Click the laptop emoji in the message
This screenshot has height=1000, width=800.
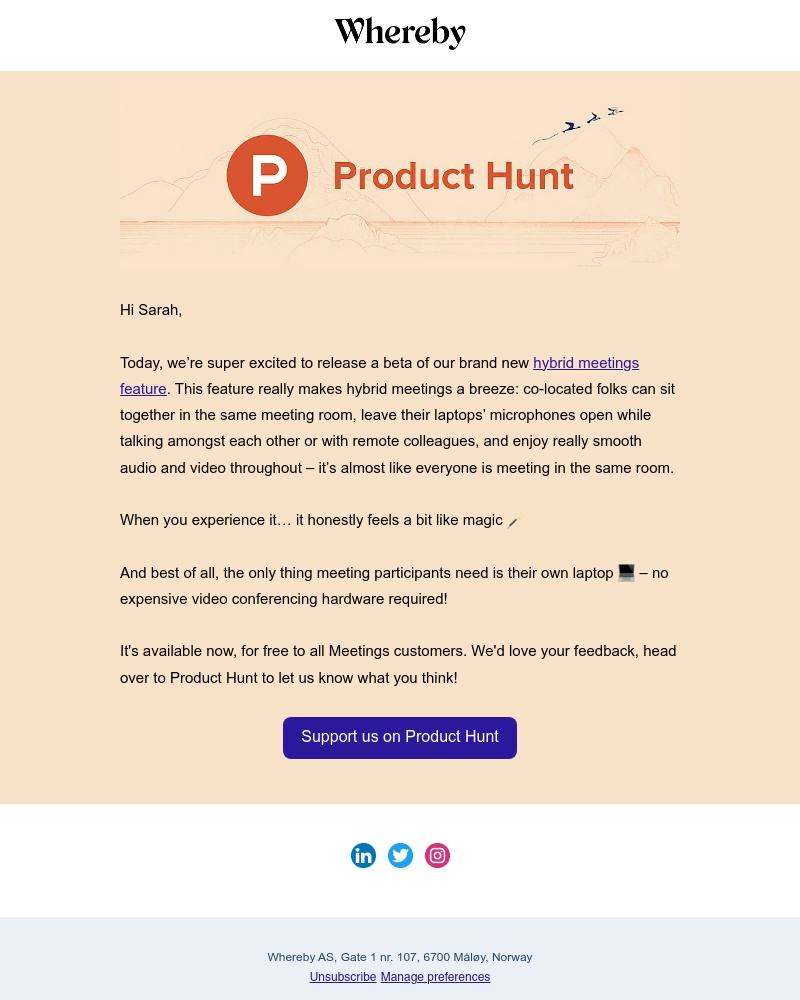(626, 573)
